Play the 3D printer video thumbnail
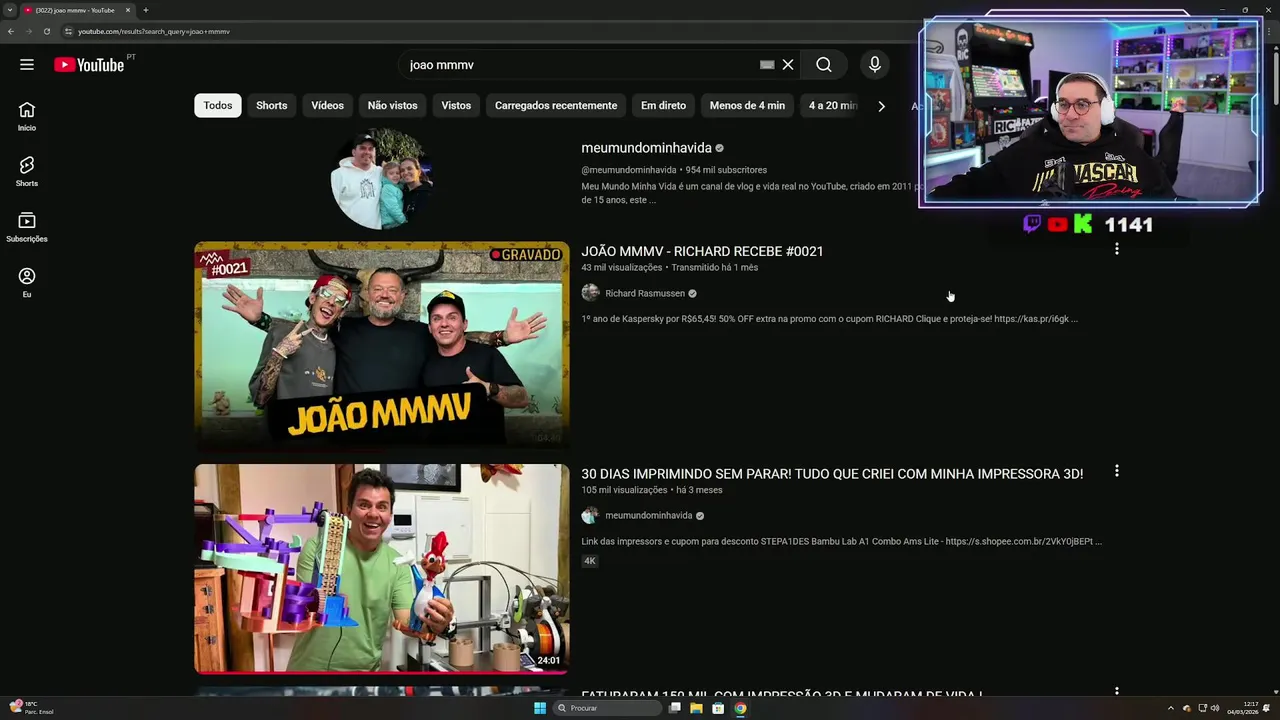Image resolution: width=1280 pixels, height=720 pixels. 382,569
